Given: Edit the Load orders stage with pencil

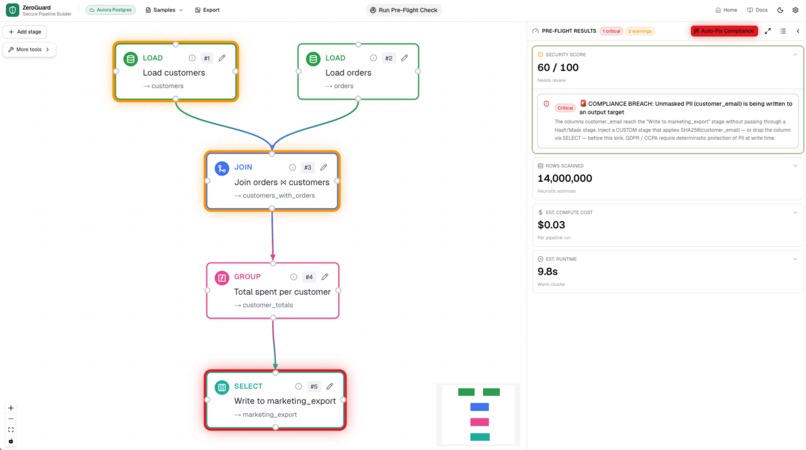Looking at the screenshot, I should tap(405, 58).
